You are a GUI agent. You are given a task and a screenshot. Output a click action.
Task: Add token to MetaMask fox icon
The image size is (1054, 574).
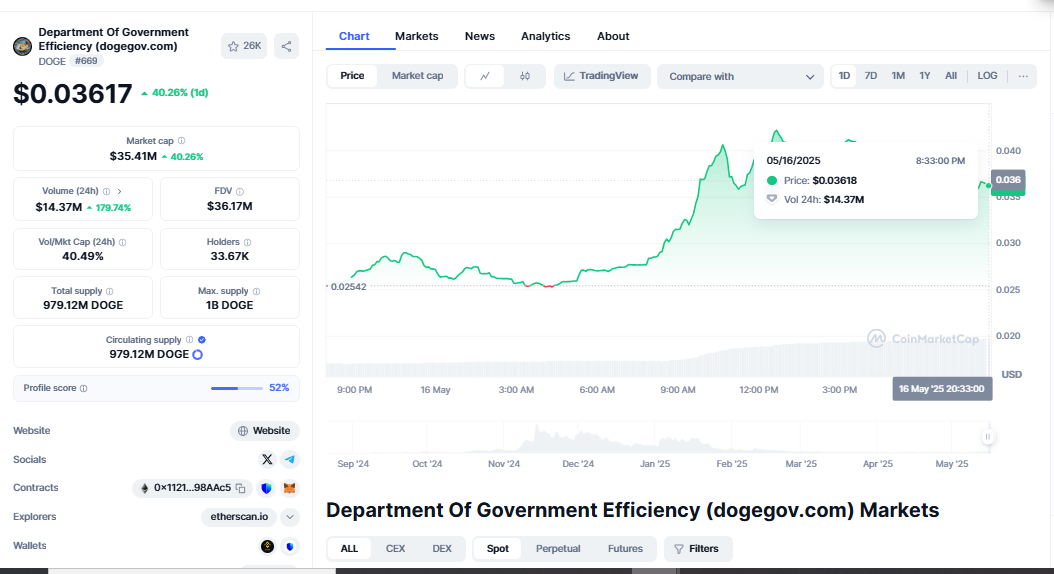290,488
